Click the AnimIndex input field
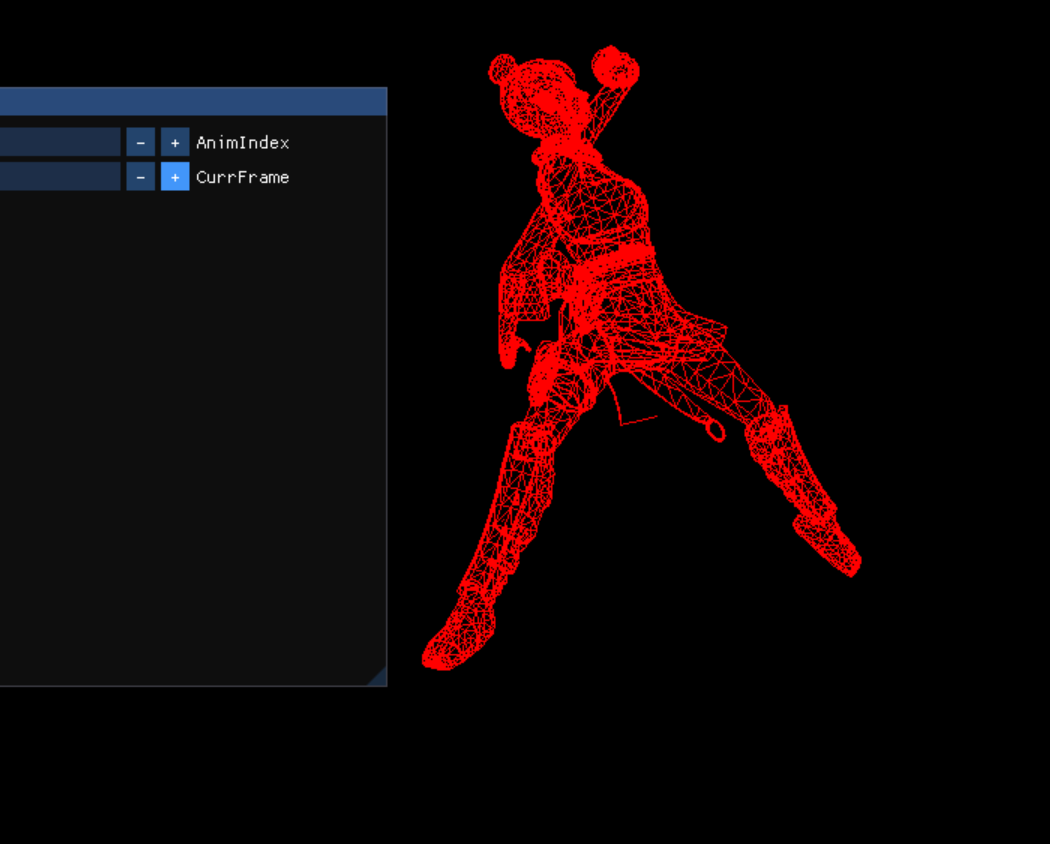 pyautogui.click(x=60, y=142)
